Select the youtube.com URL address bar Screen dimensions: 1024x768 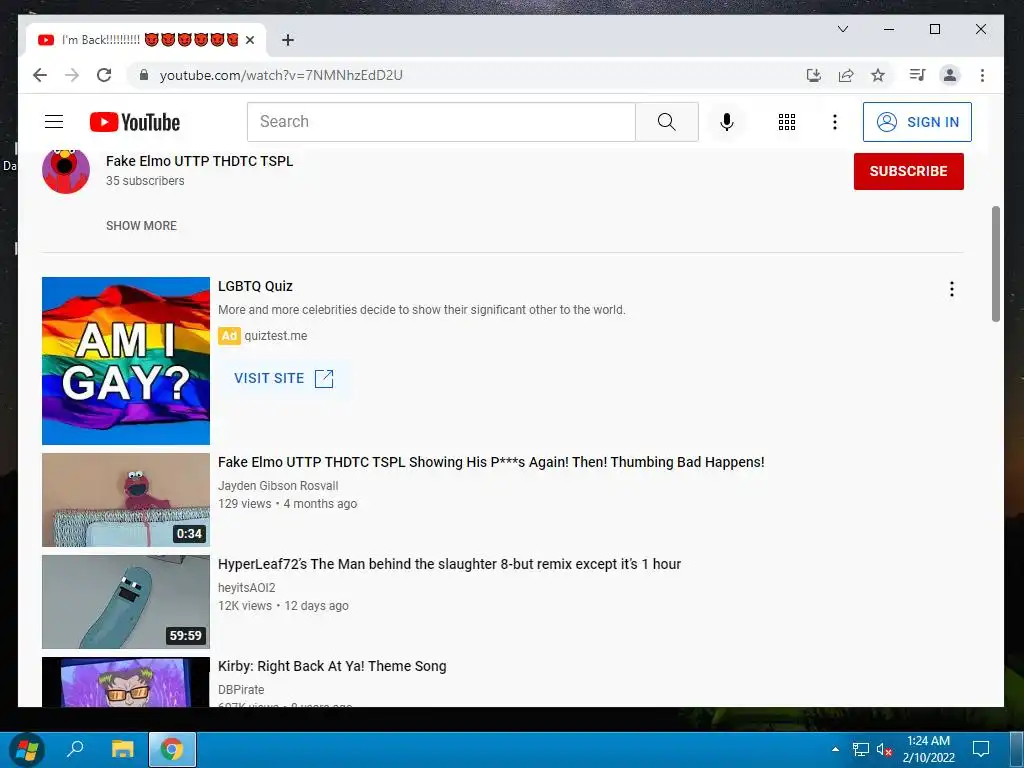281,75
